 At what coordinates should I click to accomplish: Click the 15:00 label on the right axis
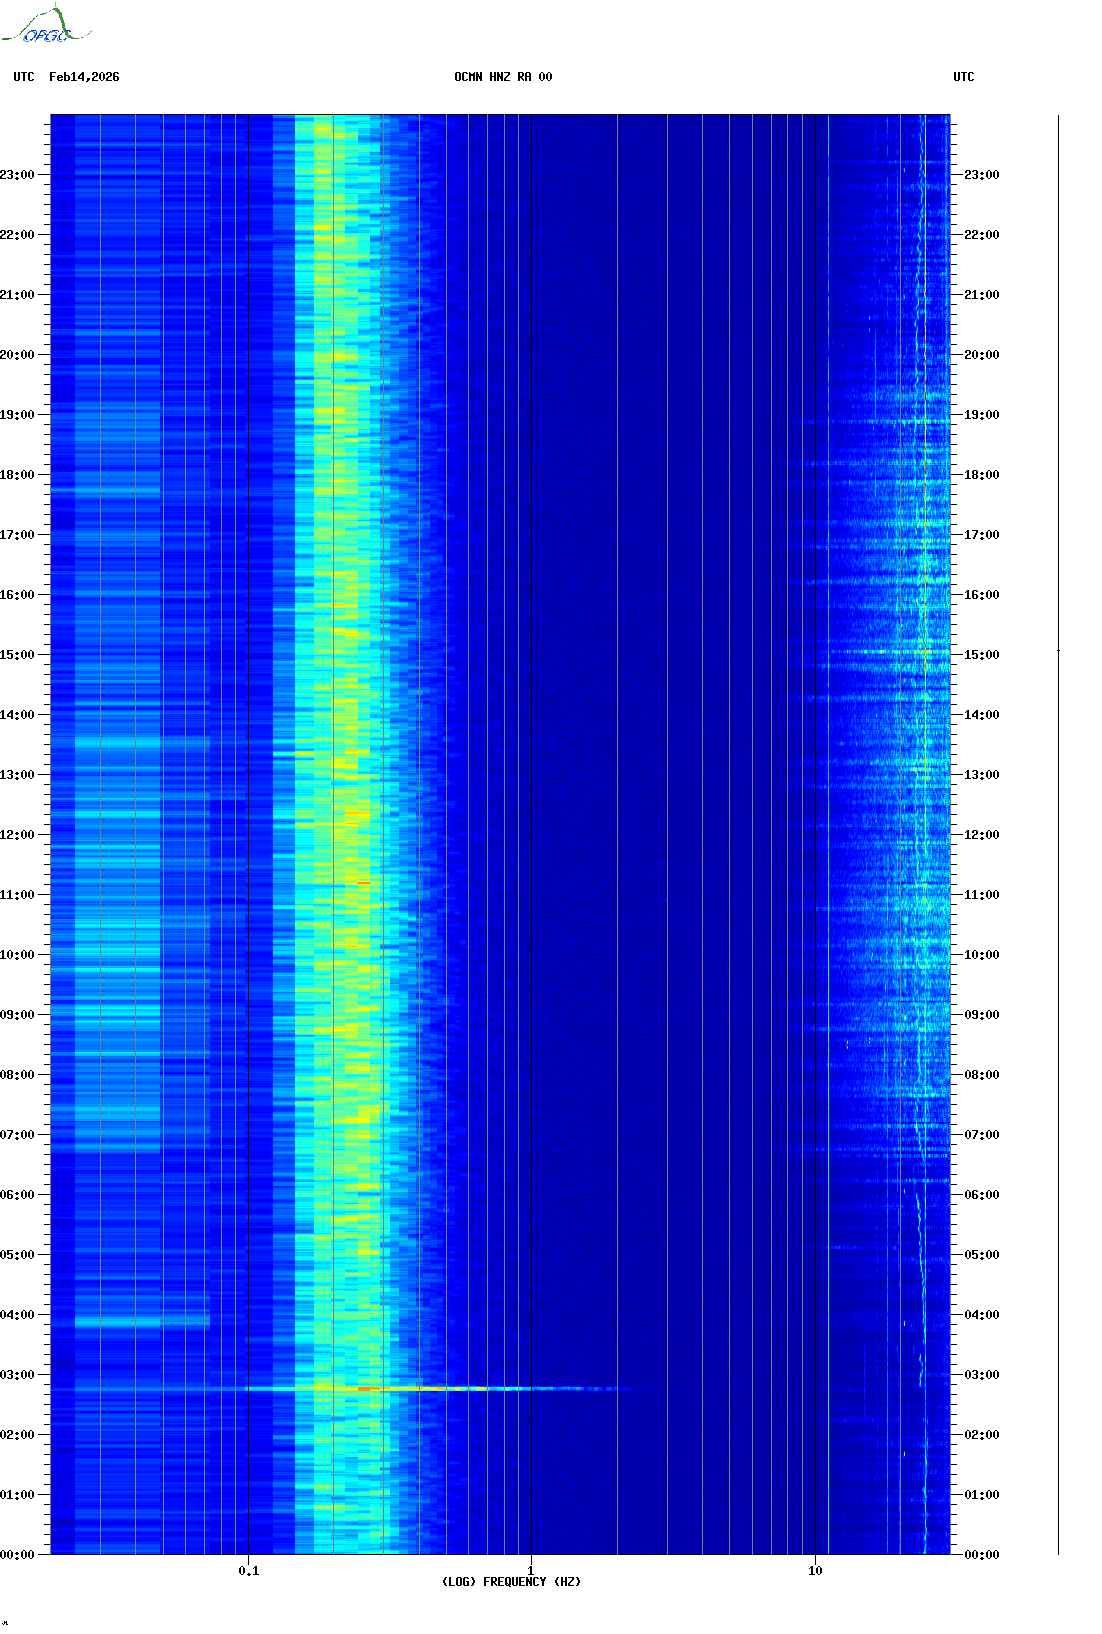click(x=982, y=655)
